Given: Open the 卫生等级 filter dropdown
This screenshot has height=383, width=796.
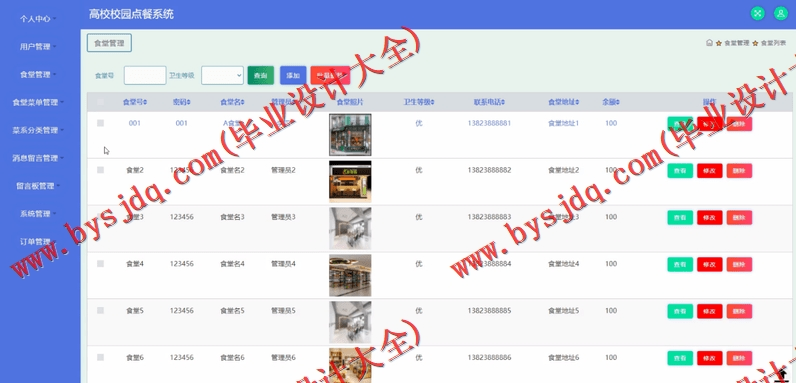Looking at the screenshot, I should pos(222,75).
